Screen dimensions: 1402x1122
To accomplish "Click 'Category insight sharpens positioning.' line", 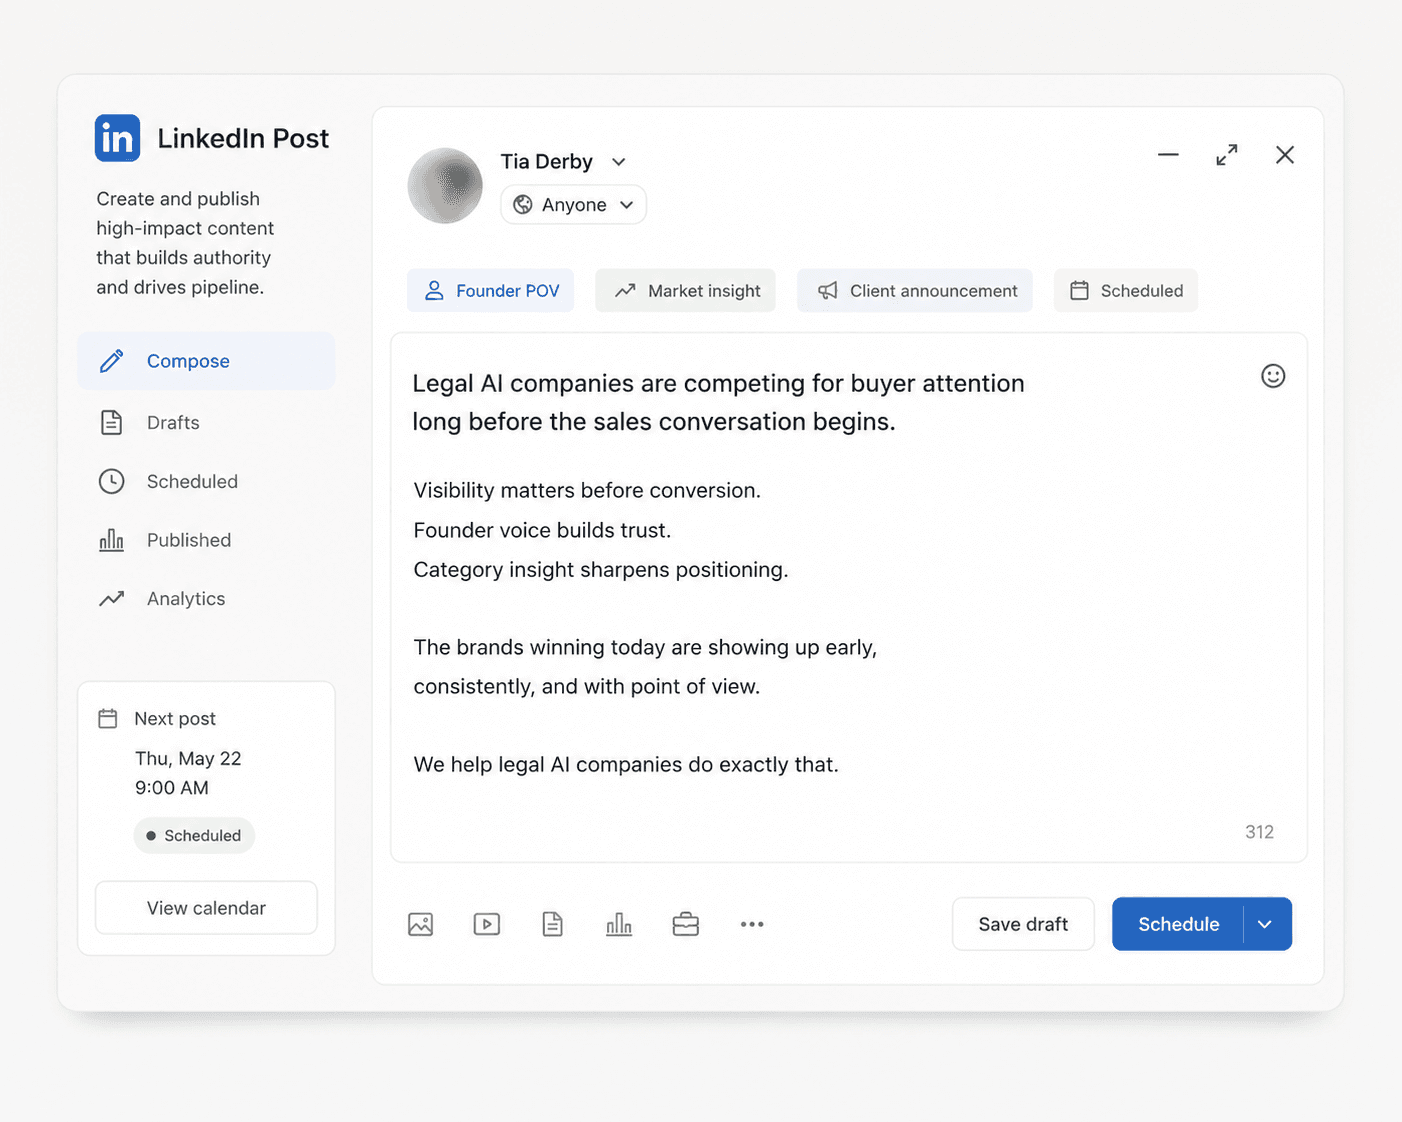I will click(601, 570).
